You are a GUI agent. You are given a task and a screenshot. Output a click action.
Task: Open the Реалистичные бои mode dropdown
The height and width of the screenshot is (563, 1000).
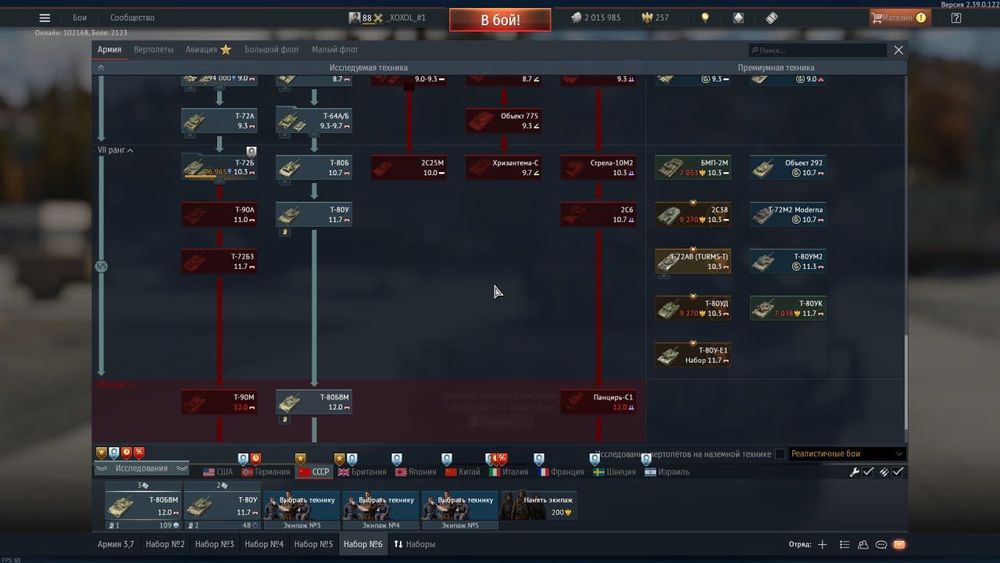coord(847,453)
